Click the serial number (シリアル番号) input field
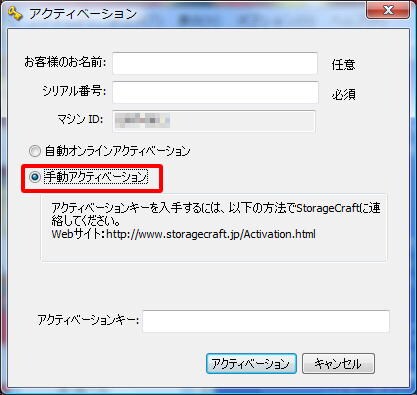Viewport: 417px width, 395px height. [215, 92]
